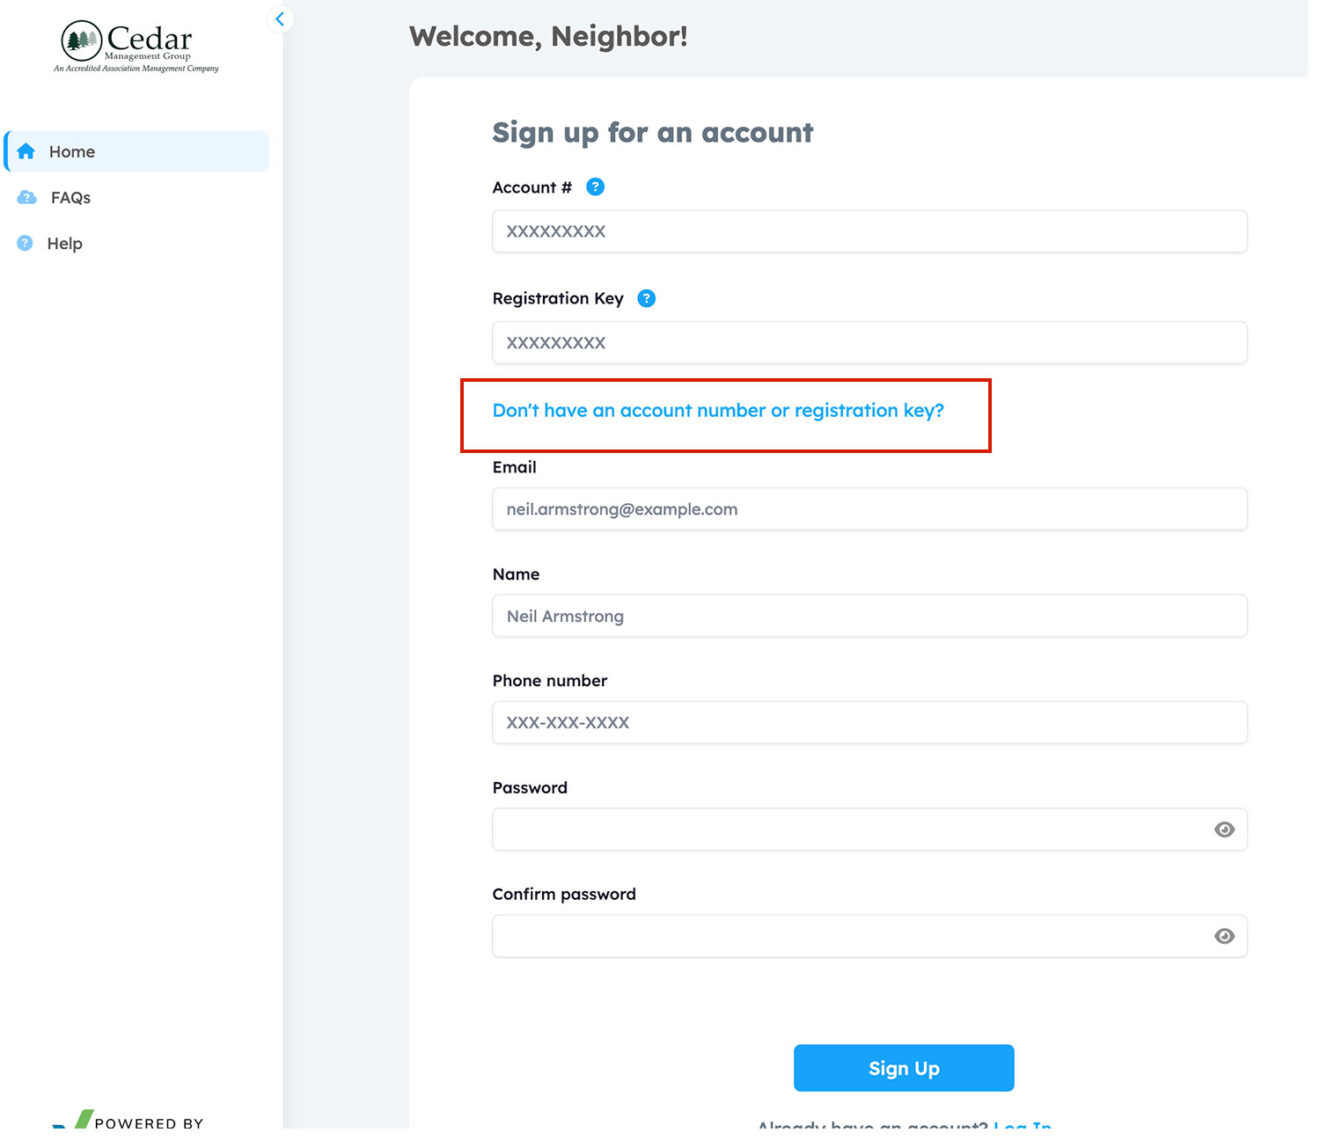
Task: Click the Phone number input field
Action: [x=869, y=722]
